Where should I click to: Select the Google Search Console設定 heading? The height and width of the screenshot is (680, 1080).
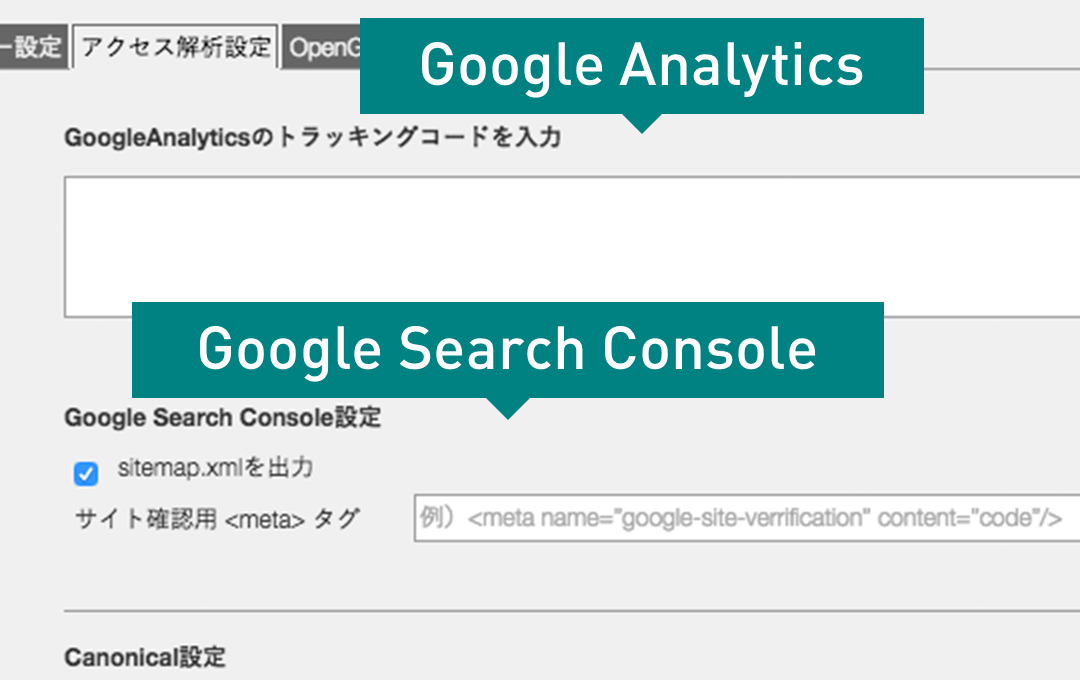pyautogui.click(x=219, y=418)
